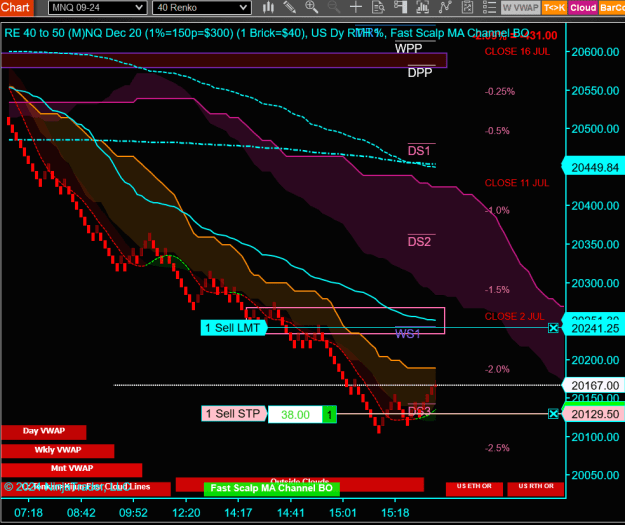
Task: Open the data box icon
Action: click(378, 7)
